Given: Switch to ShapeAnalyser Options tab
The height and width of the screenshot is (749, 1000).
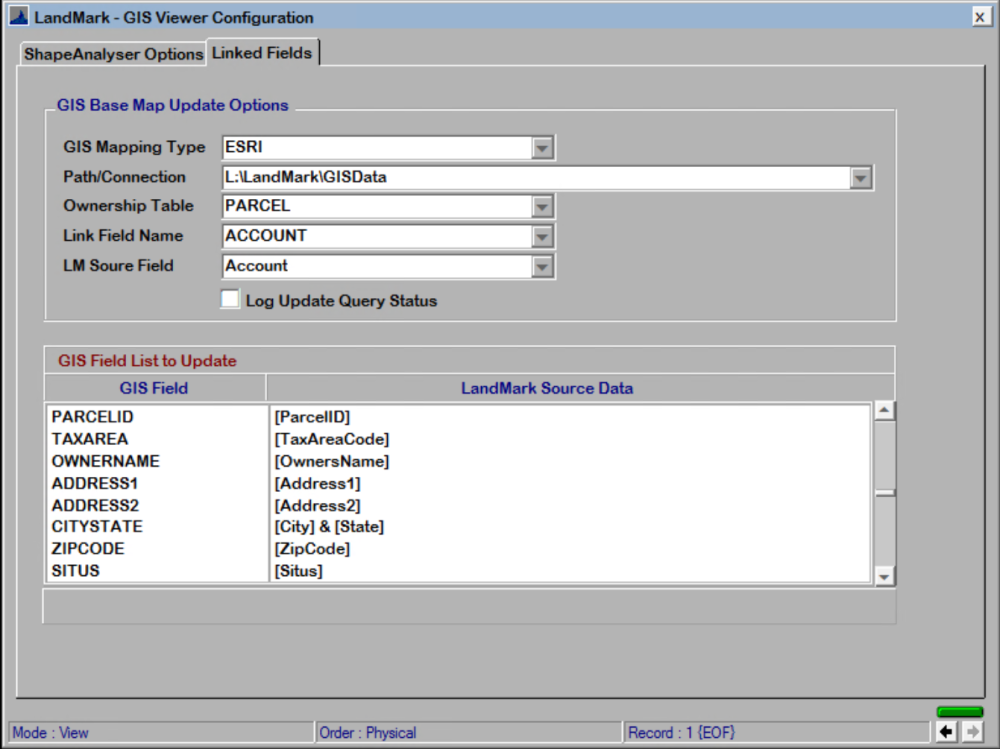Looking at the screenshot, I should [113, 54].
